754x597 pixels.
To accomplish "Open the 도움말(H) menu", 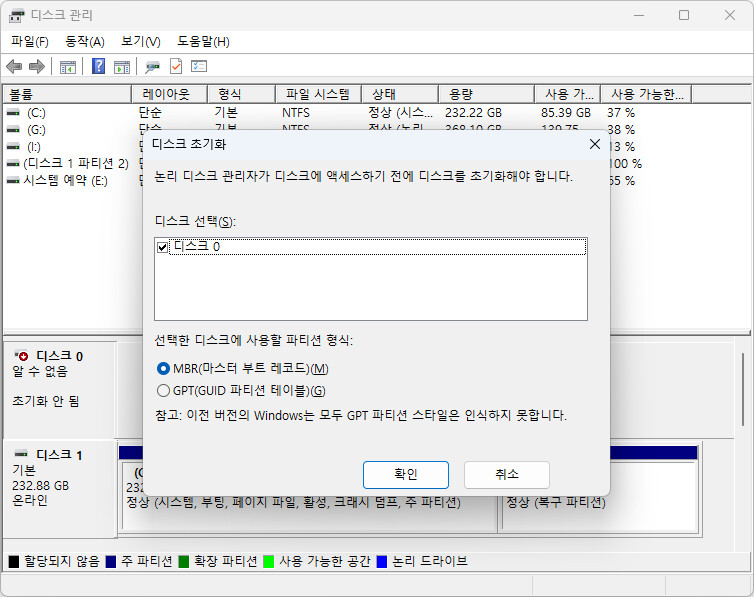I will click(203, 42).
